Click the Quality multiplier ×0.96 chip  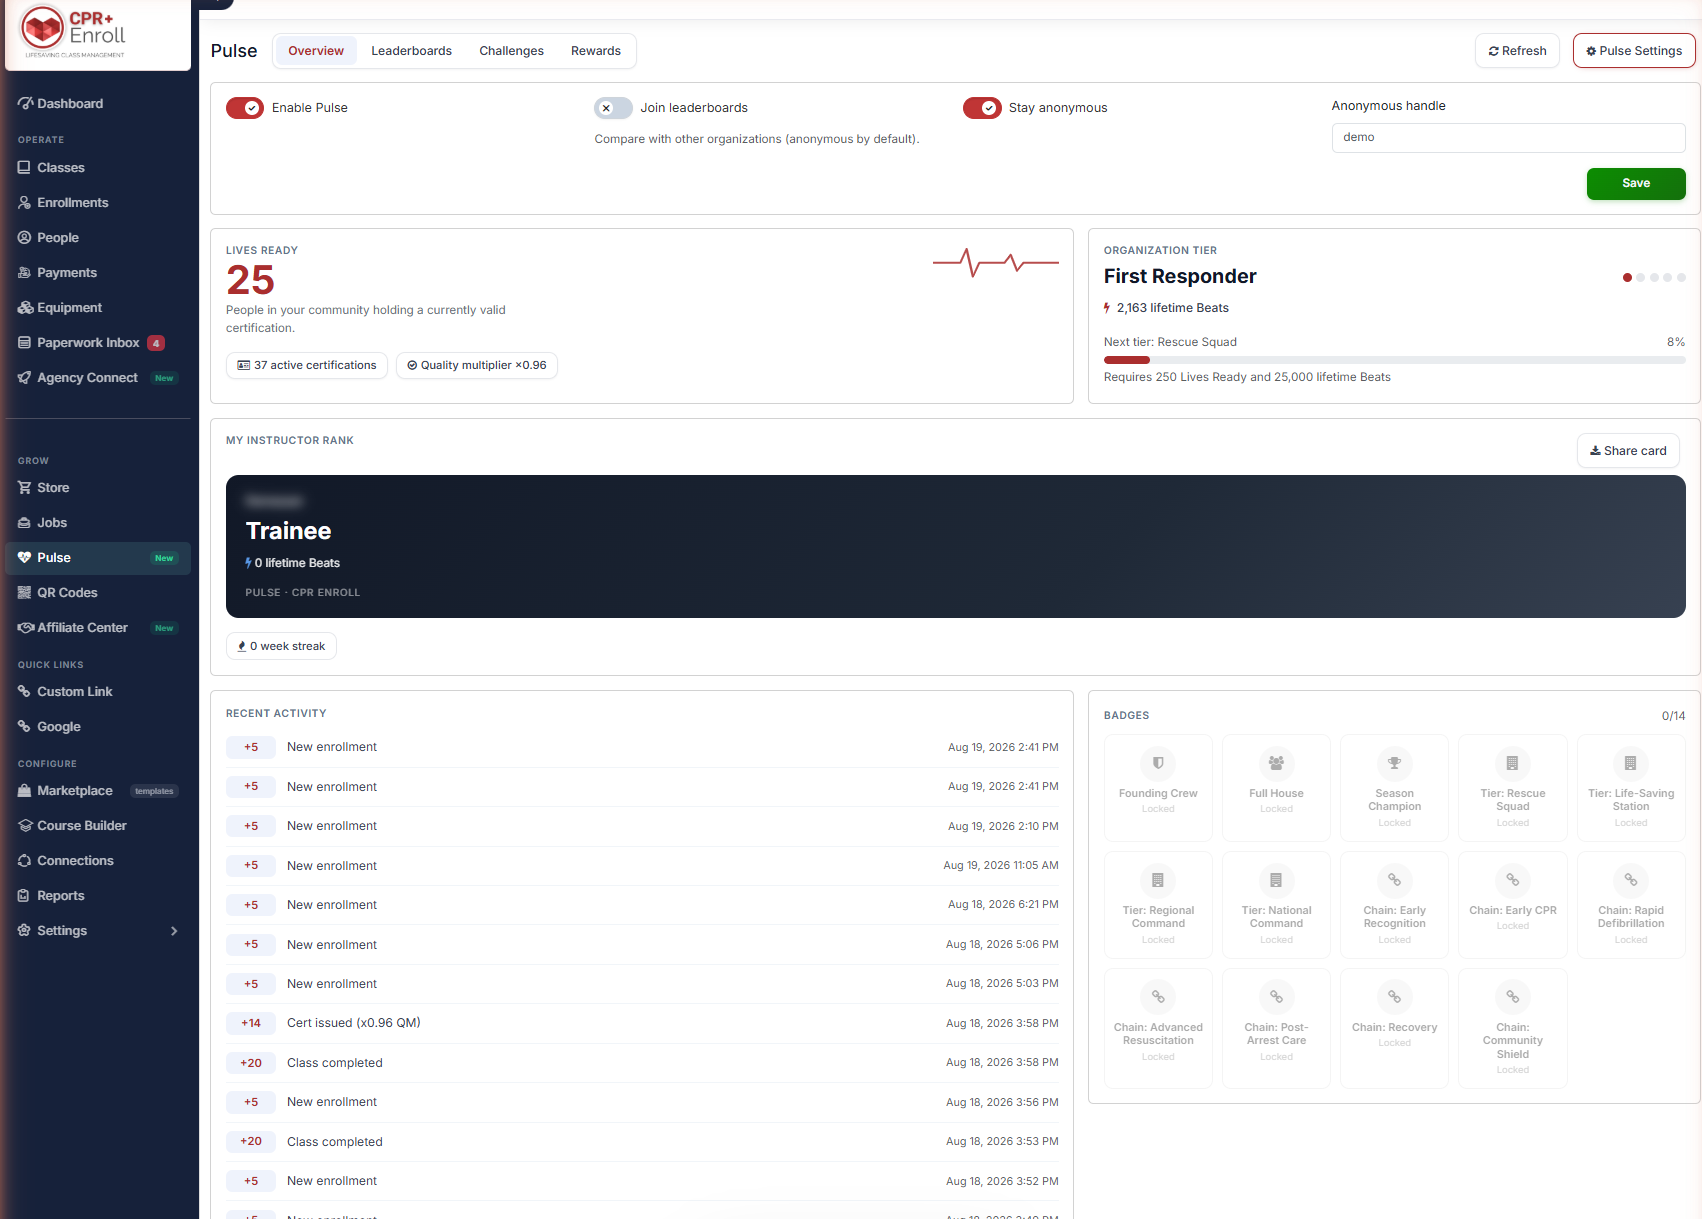(x=477, y=366)
